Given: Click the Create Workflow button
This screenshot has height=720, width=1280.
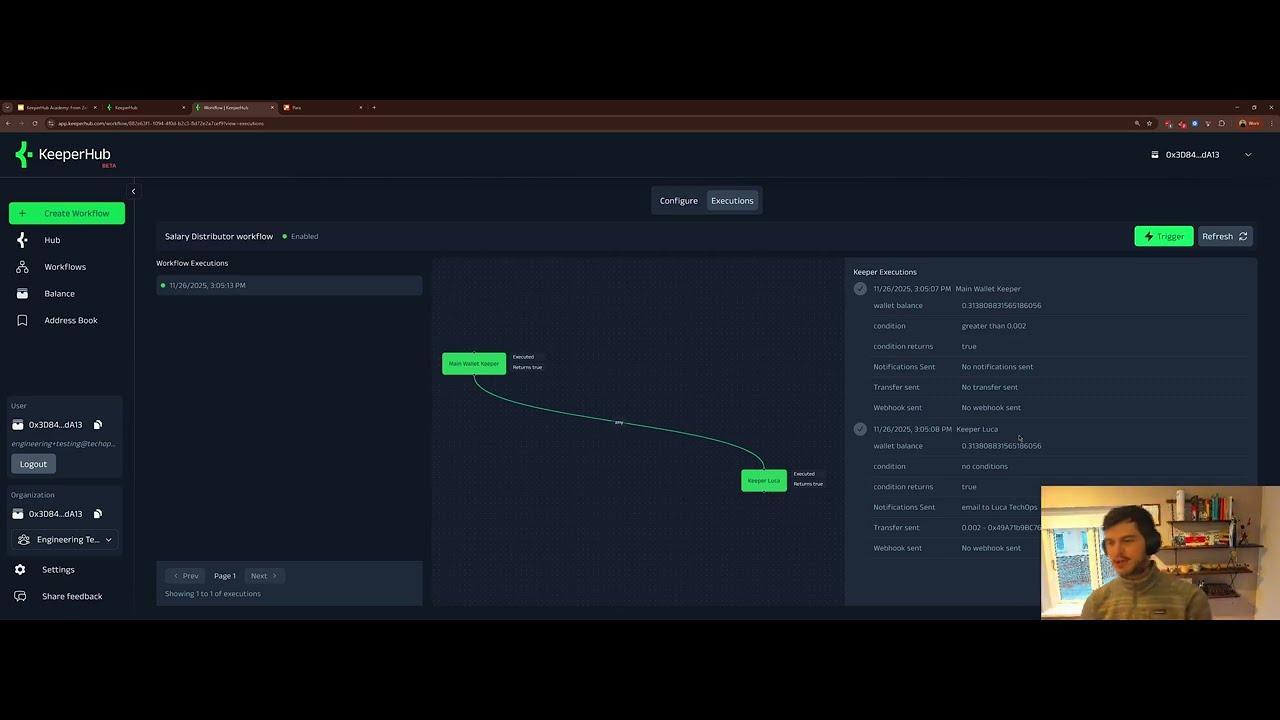Looking at the screenshot, I should pyautogui.click(x=67, y=213).
